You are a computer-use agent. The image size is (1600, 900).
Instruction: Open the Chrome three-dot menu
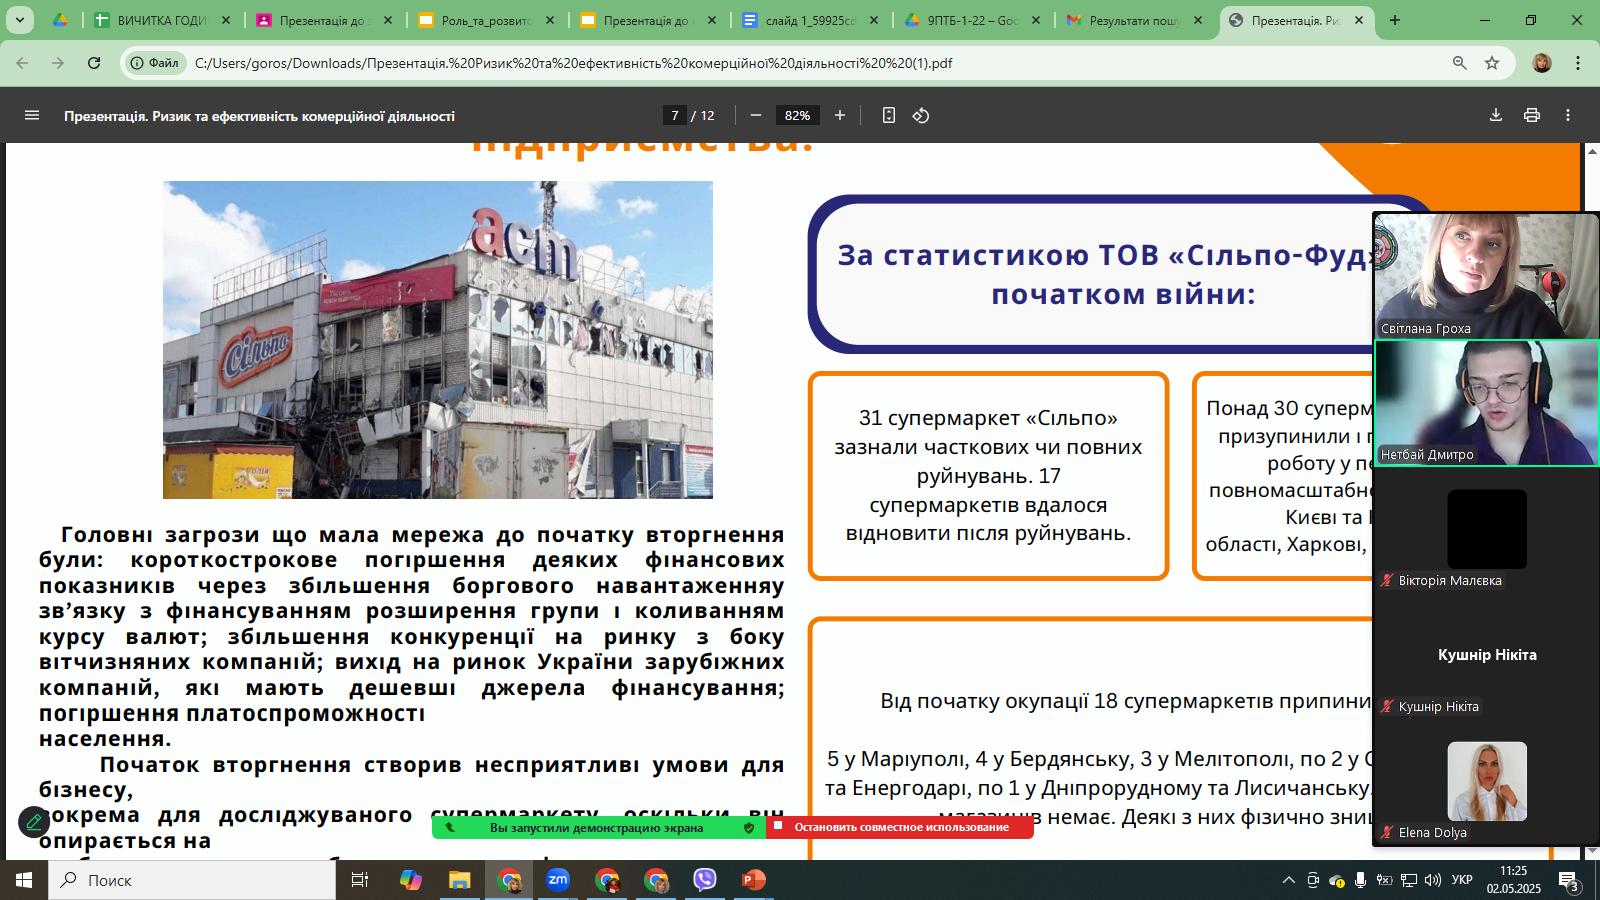[1578, 63]
